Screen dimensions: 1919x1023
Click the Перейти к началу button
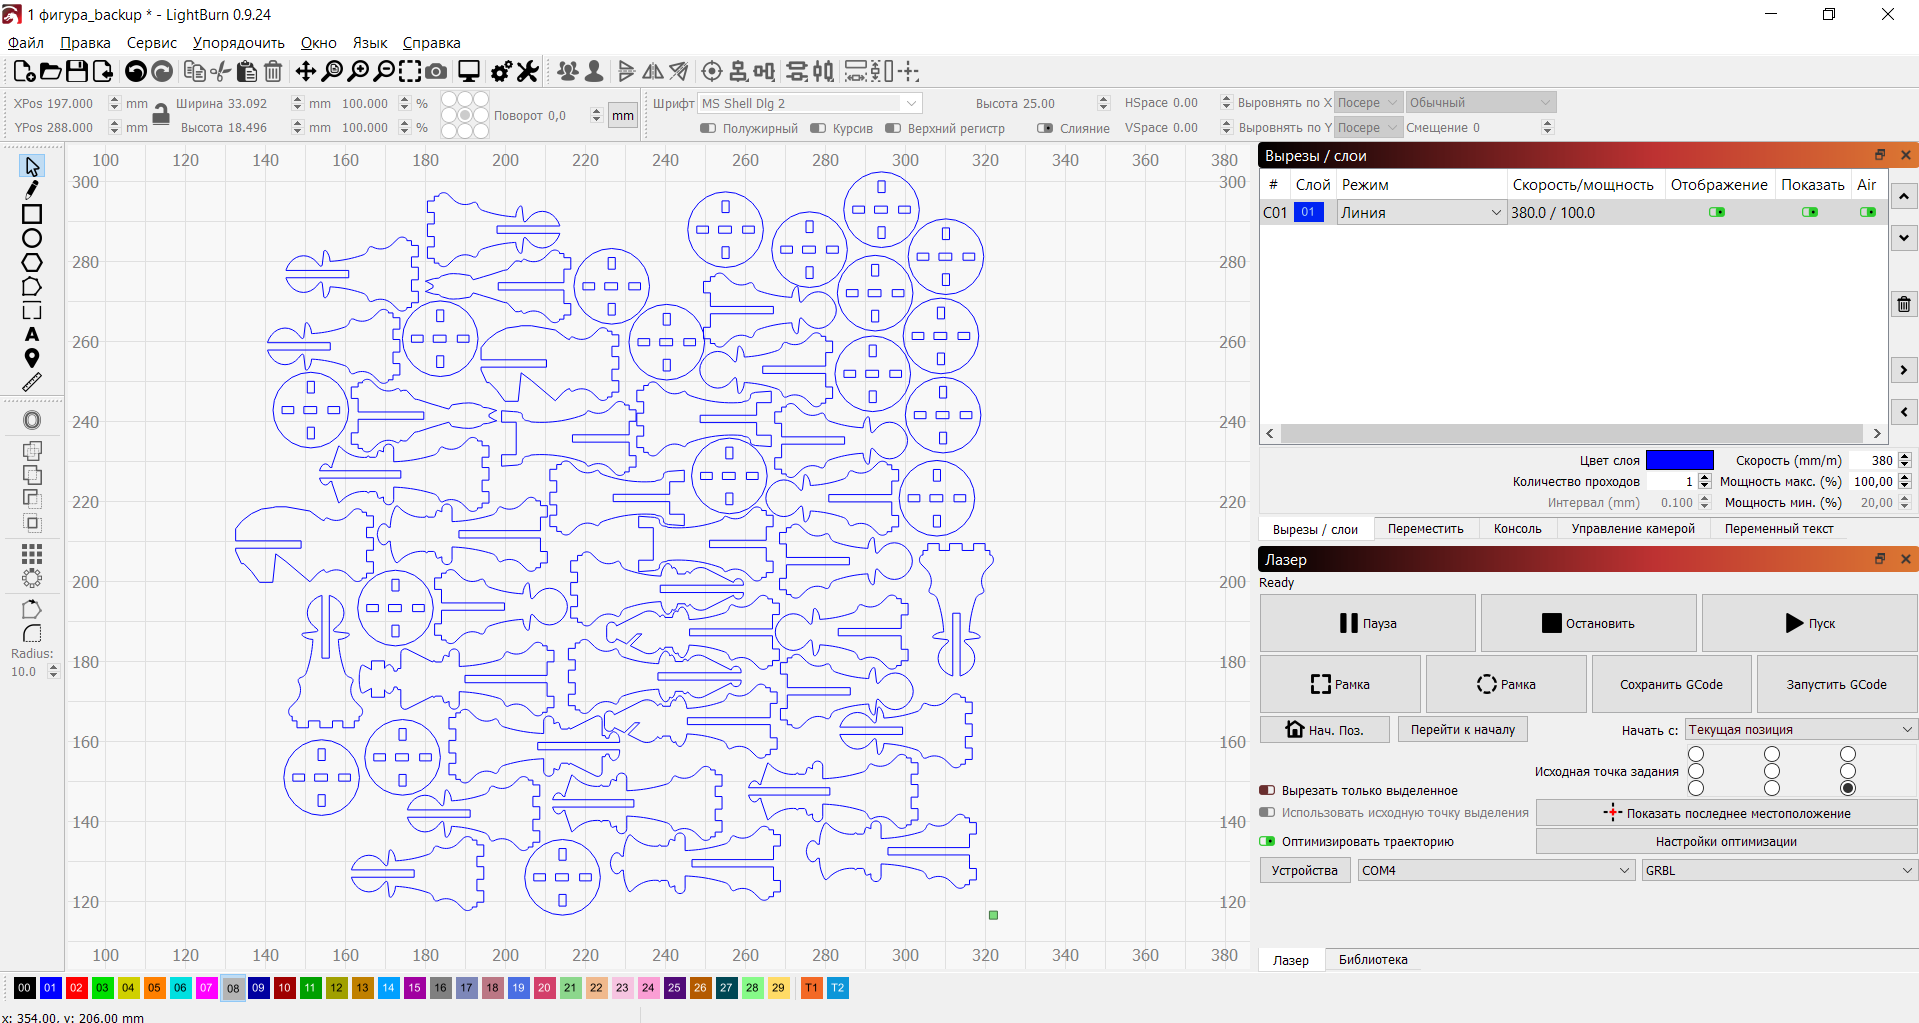coord(1462,730)
